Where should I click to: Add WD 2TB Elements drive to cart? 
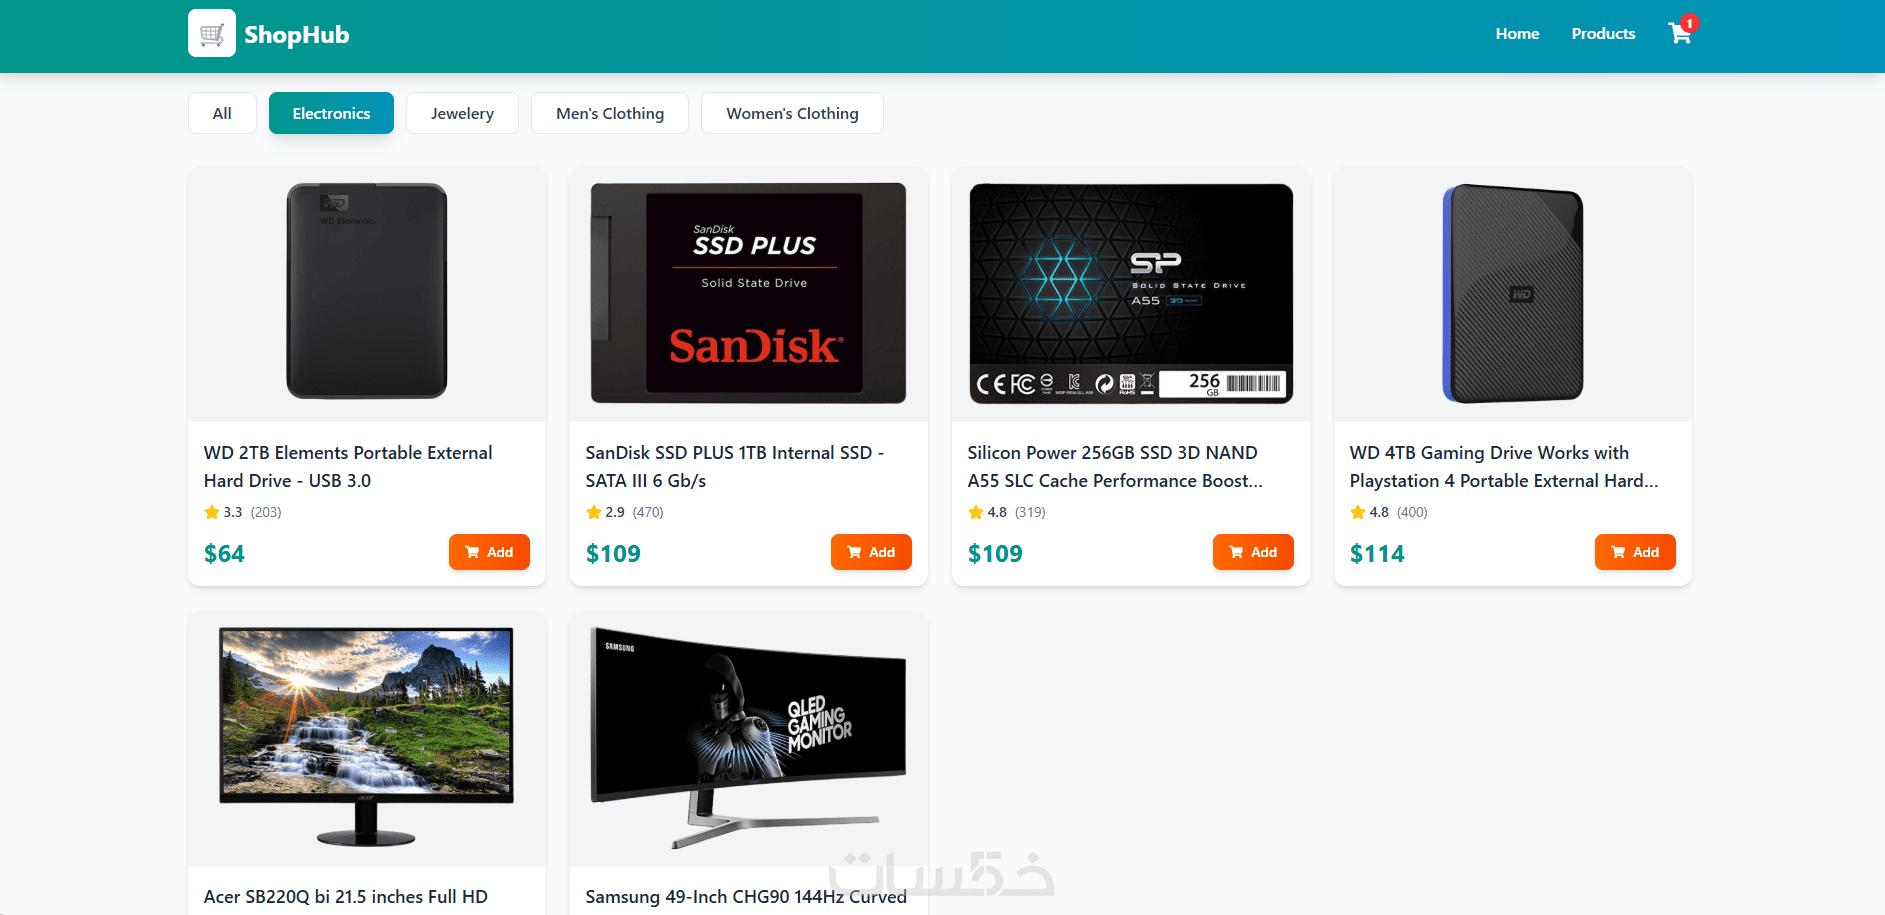coord(489,552)
